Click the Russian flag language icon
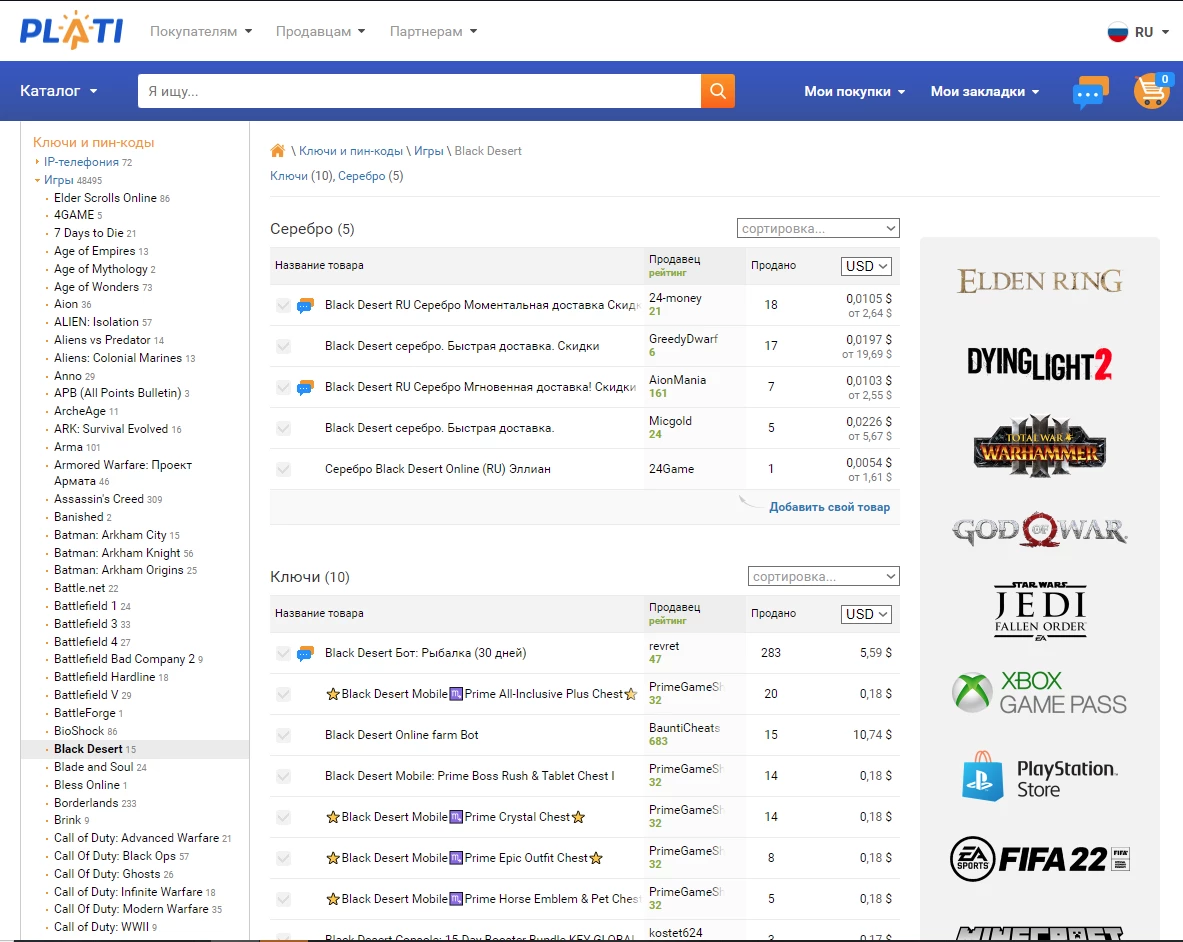The width and height of the screenshot is (1183, 942). (1117, 32)
